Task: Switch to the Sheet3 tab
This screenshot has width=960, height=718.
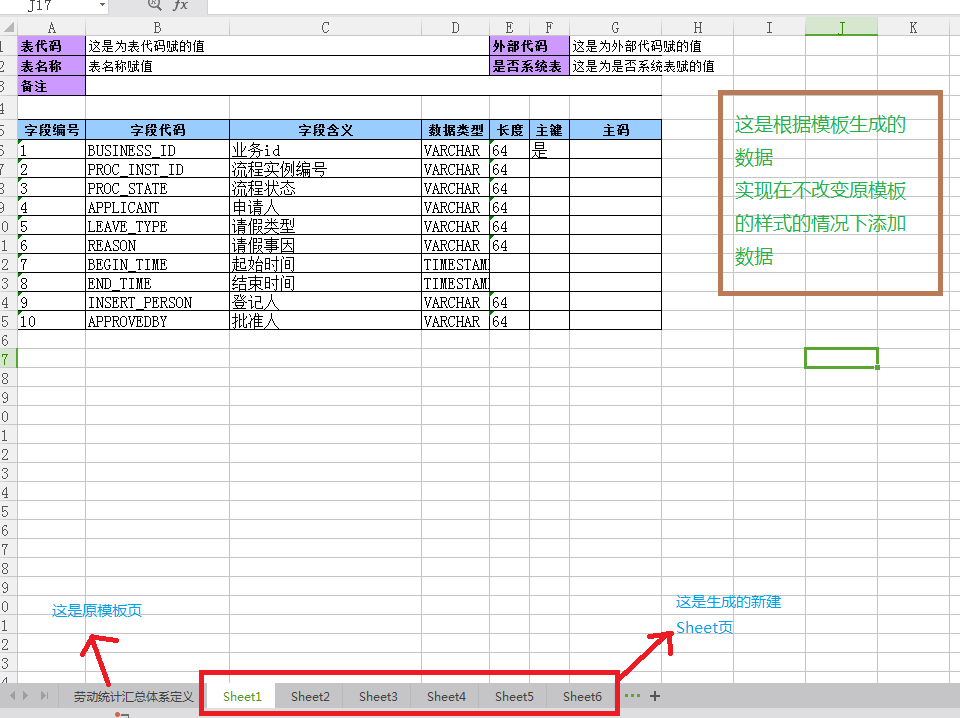Action: point(378,697)
